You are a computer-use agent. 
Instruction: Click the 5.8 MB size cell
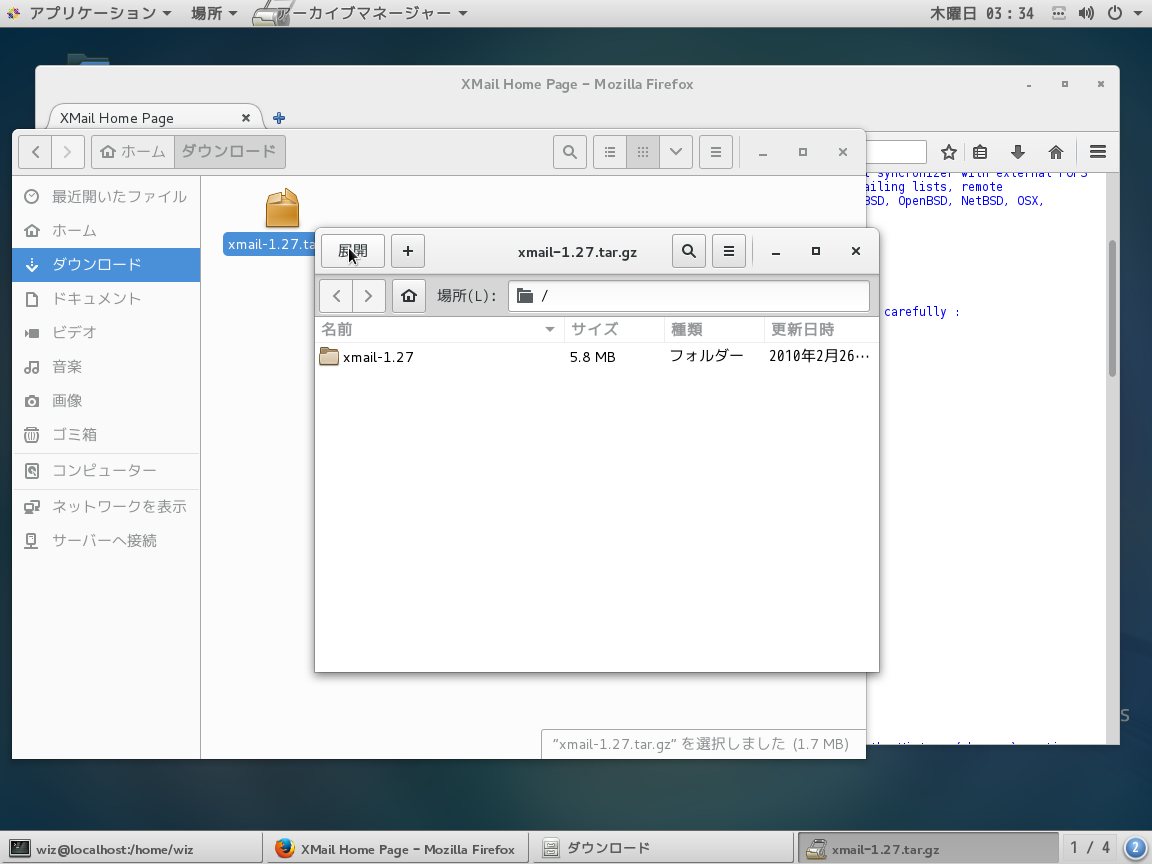[x=592, y=357]
